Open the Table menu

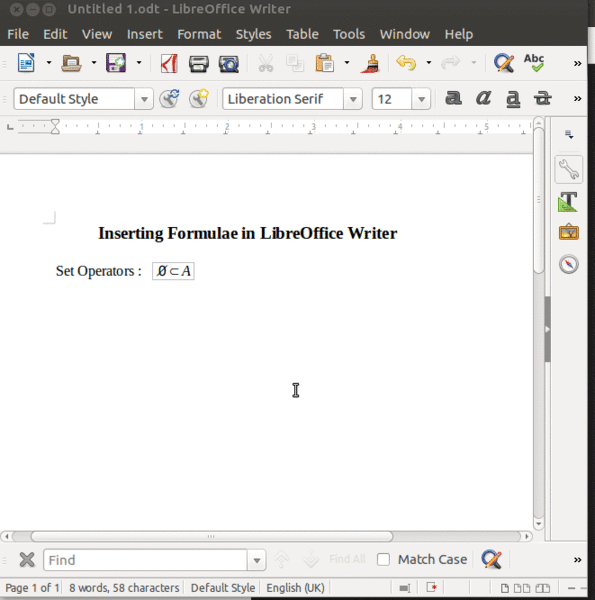click(x=302, y=34)
